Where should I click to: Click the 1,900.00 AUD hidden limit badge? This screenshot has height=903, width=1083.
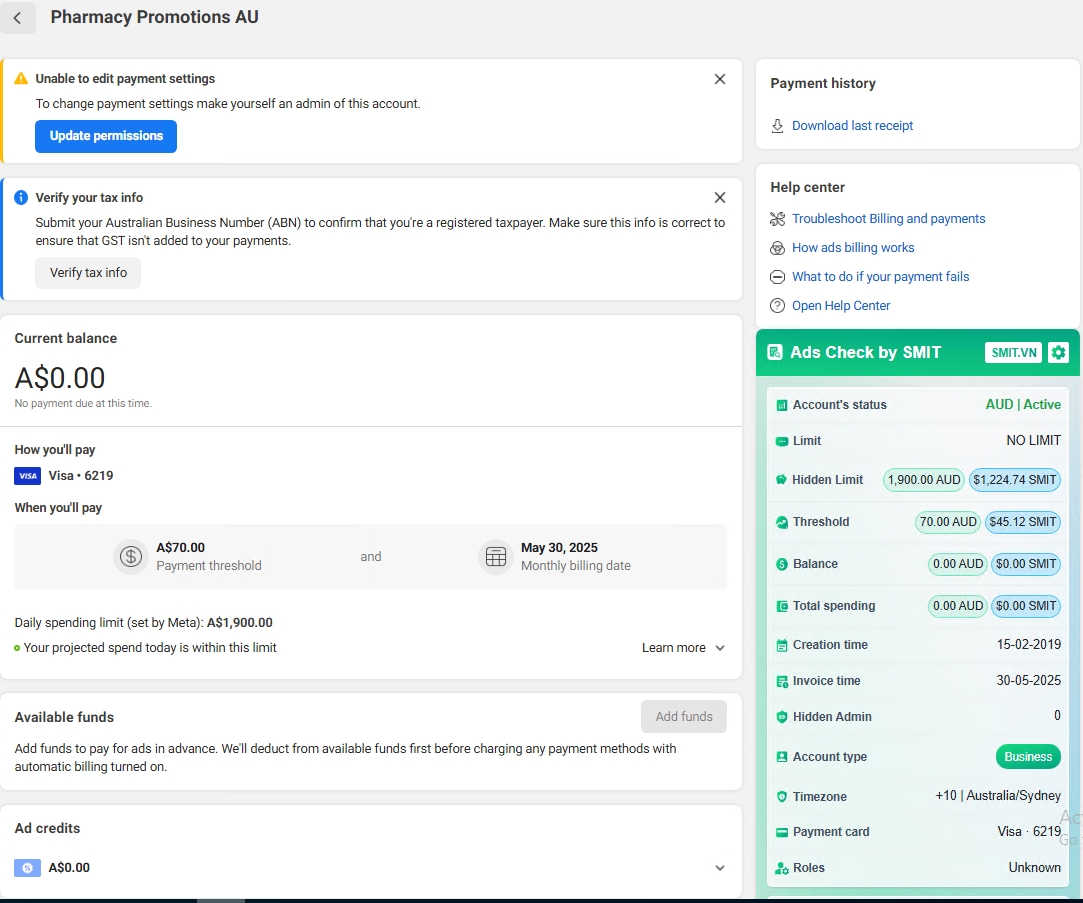point(923,480)
